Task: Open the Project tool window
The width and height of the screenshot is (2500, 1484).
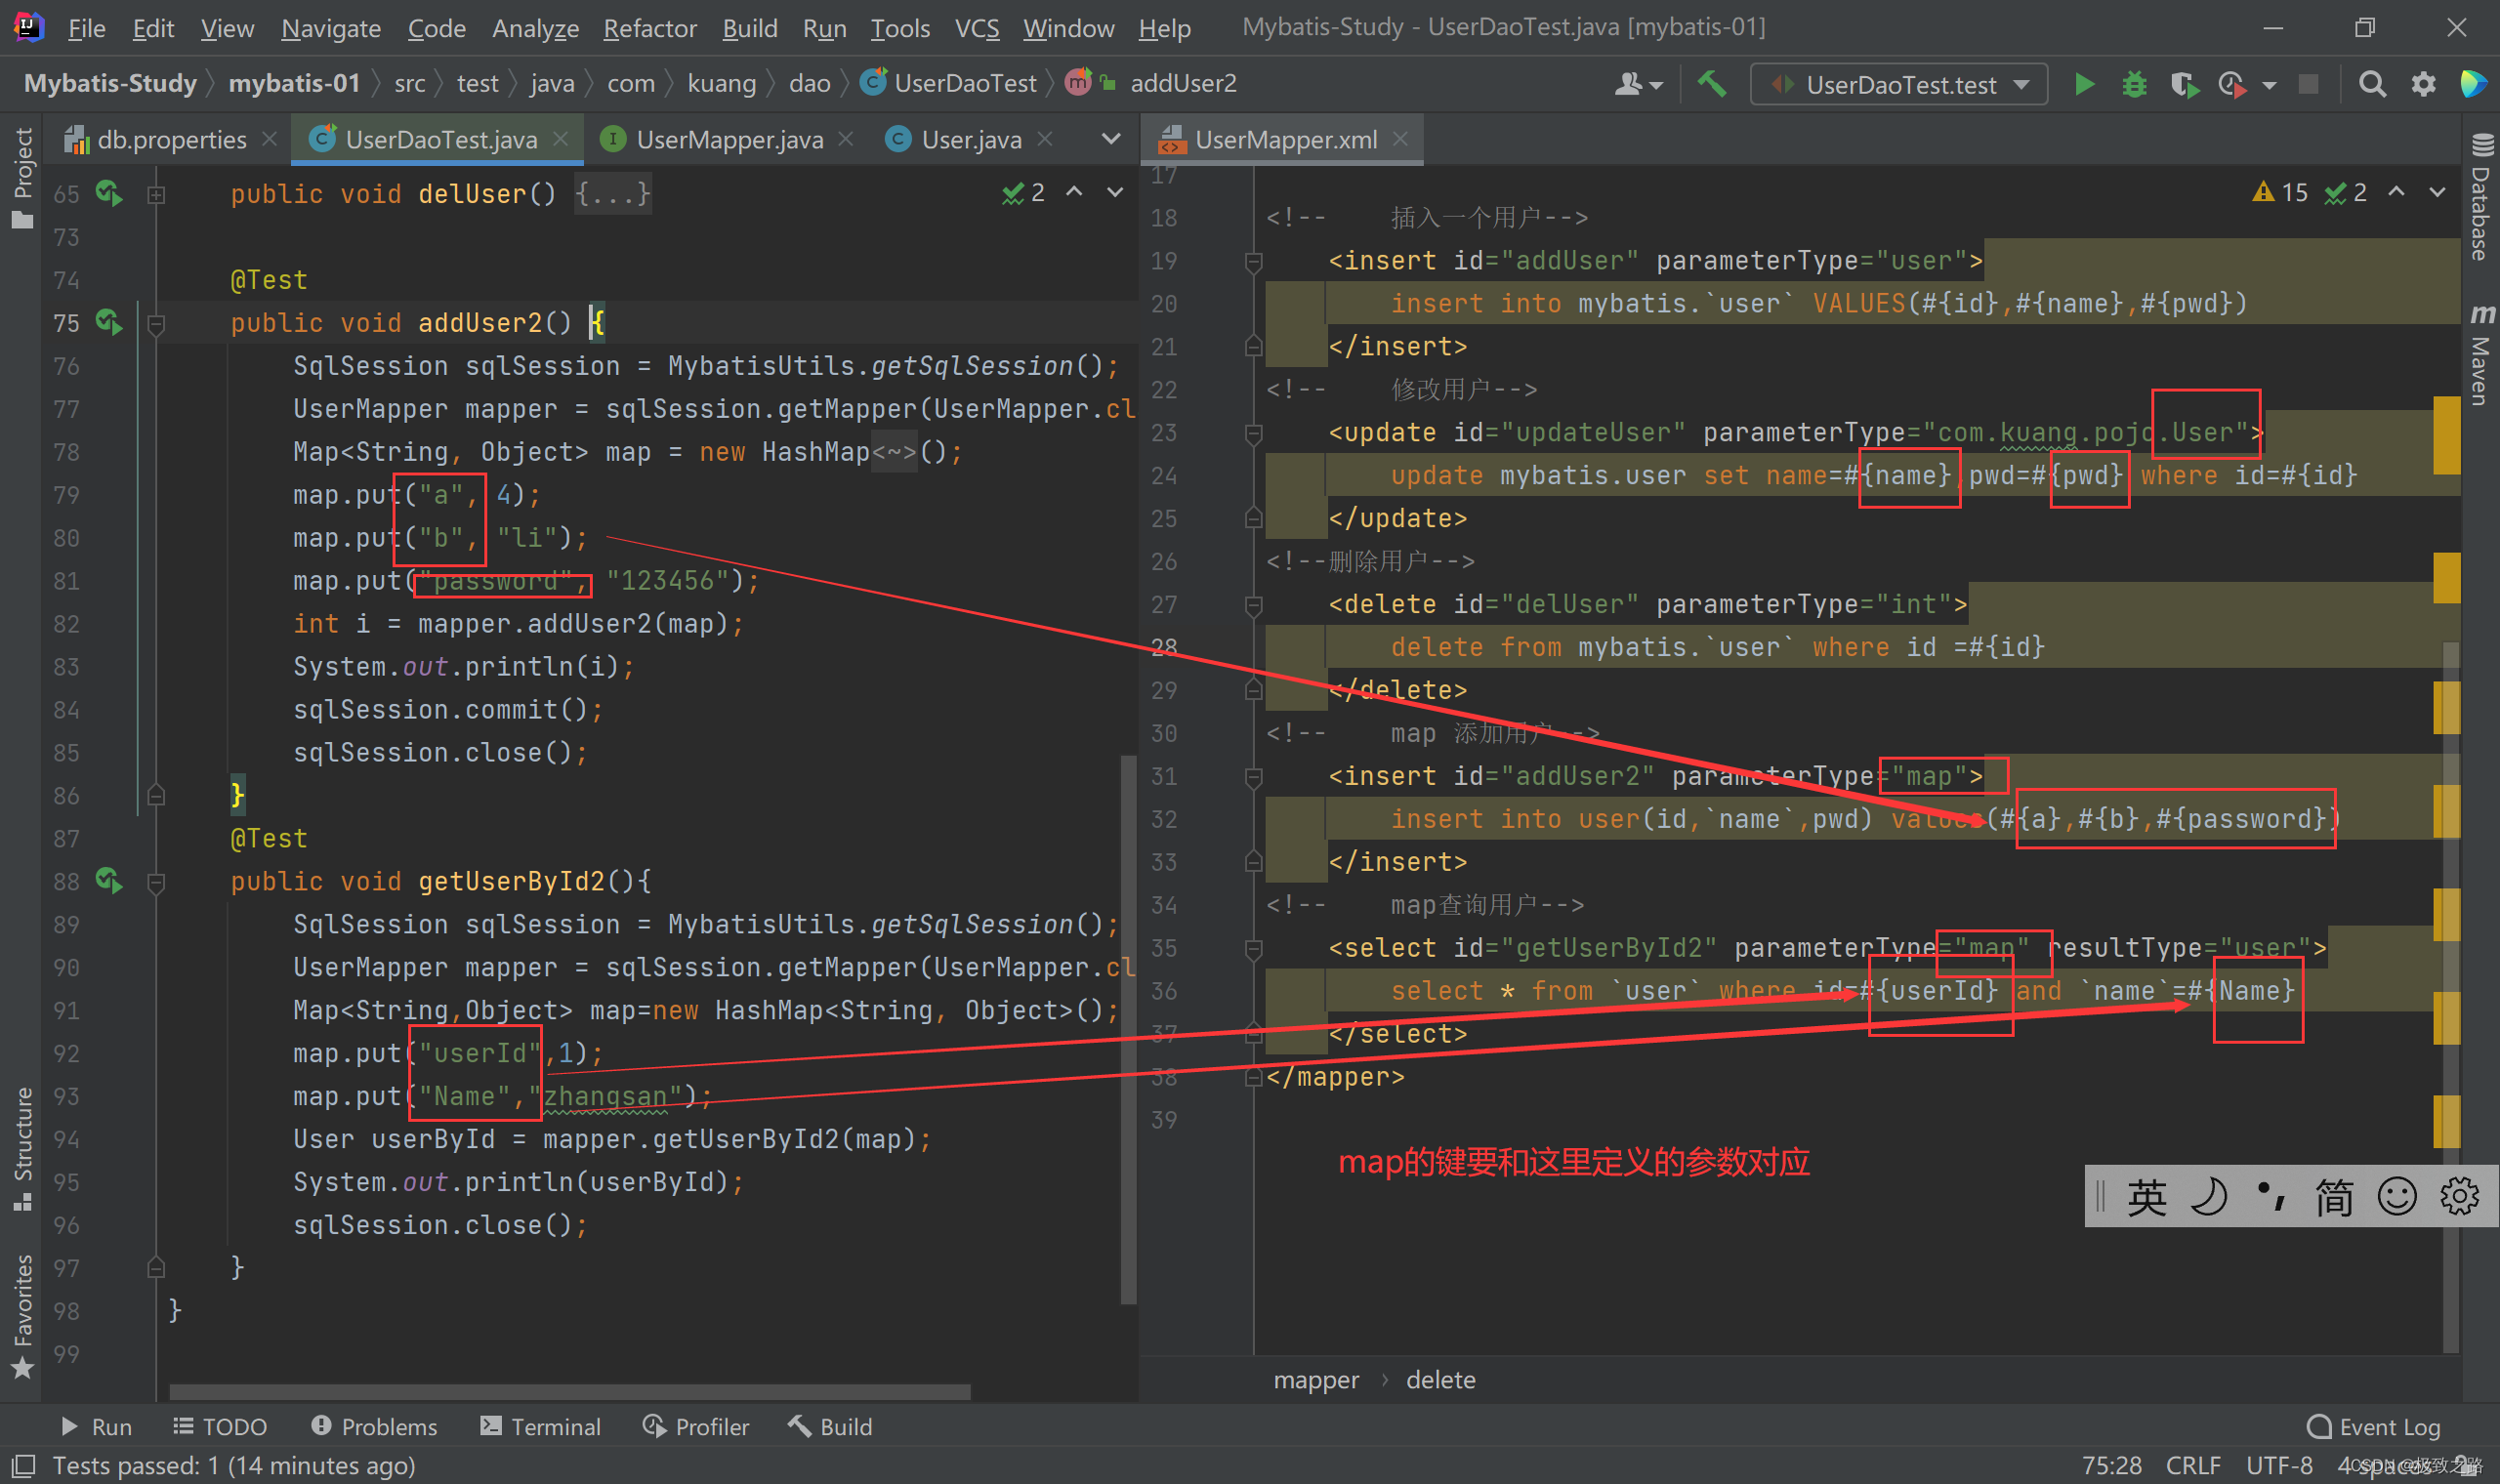Action: click(x=22, y=178)
